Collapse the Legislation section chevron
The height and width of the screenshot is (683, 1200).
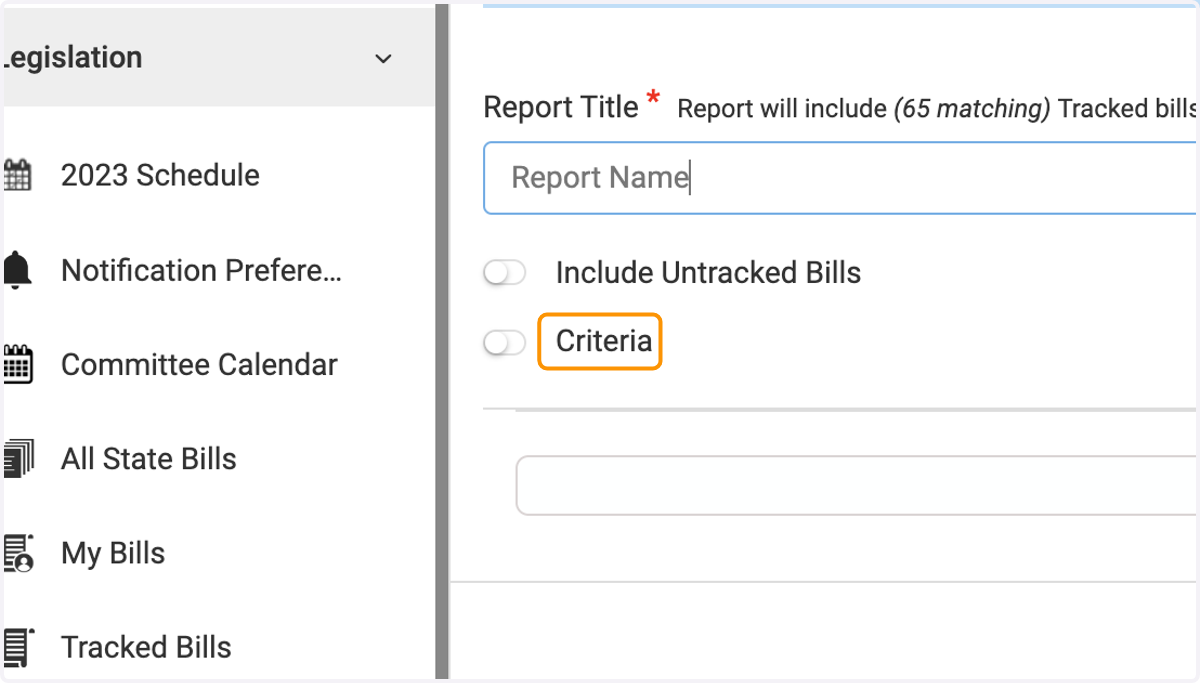(x=382, y=59)
